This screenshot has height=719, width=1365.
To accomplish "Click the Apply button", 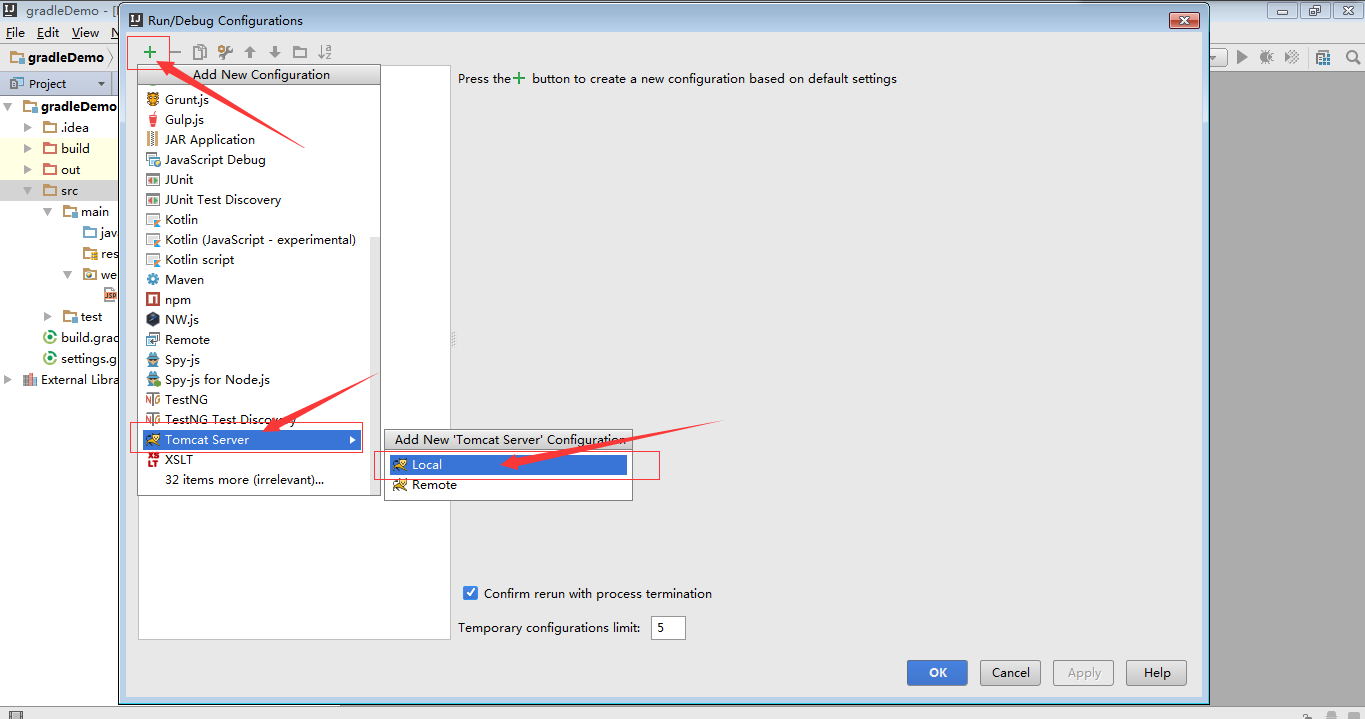I will [x=1084, y=673].
